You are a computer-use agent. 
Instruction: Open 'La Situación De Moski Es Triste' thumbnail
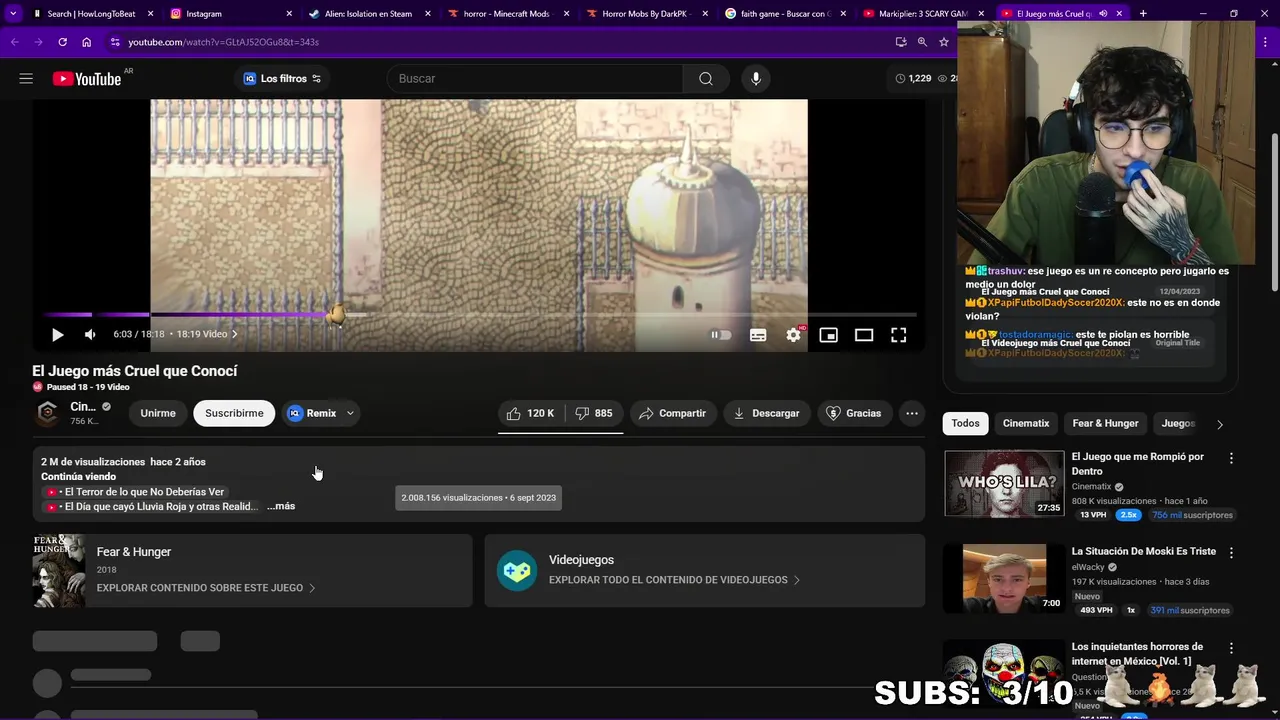click(x=1004, y=578)
